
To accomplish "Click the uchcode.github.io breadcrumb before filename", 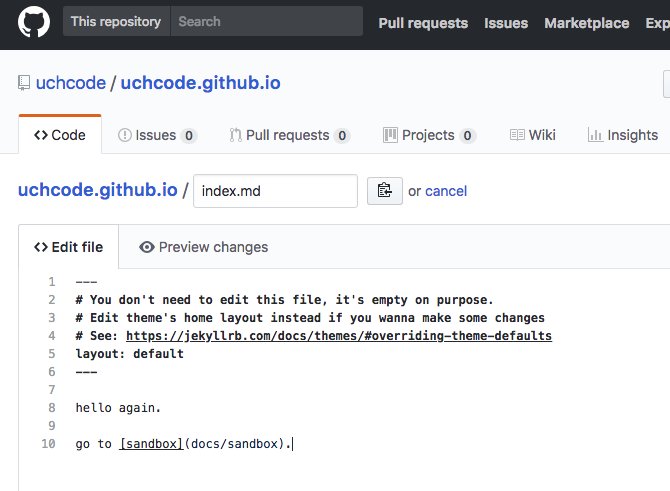I will pyautogui.click(x=97, y=190).
